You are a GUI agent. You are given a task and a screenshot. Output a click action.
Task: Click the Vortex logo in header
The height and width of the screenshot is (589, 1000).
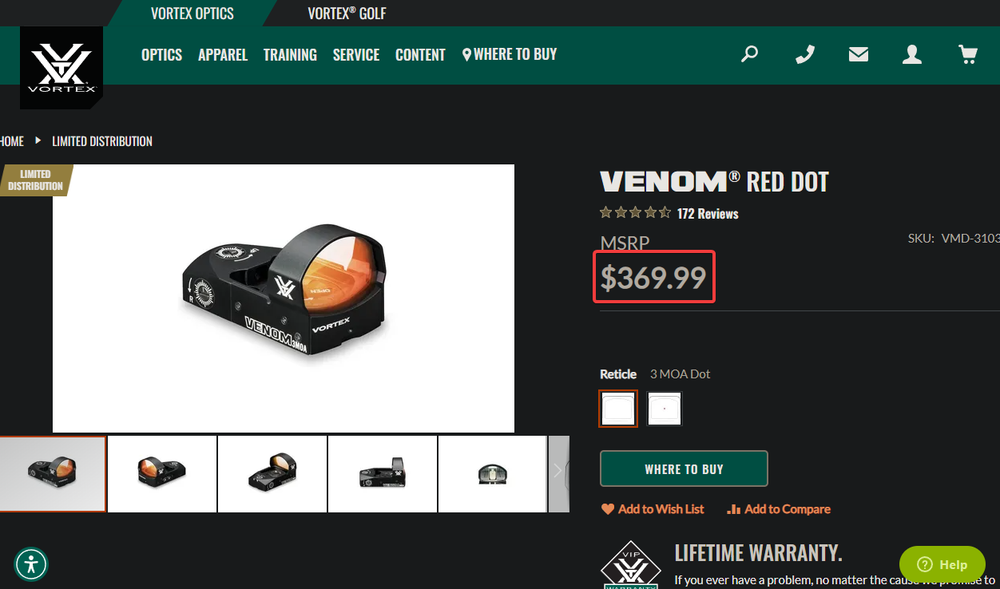click(x=61, y=68)
